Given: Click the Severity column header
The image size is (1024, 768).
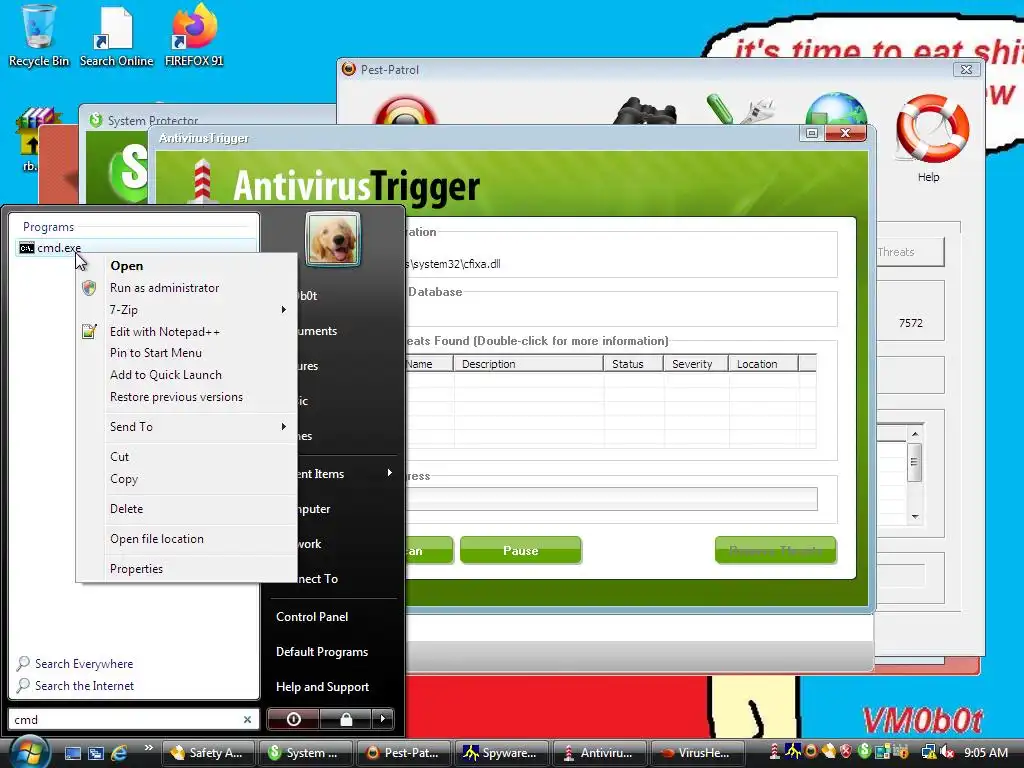Looking at the screenshot, I should [696, 364].
